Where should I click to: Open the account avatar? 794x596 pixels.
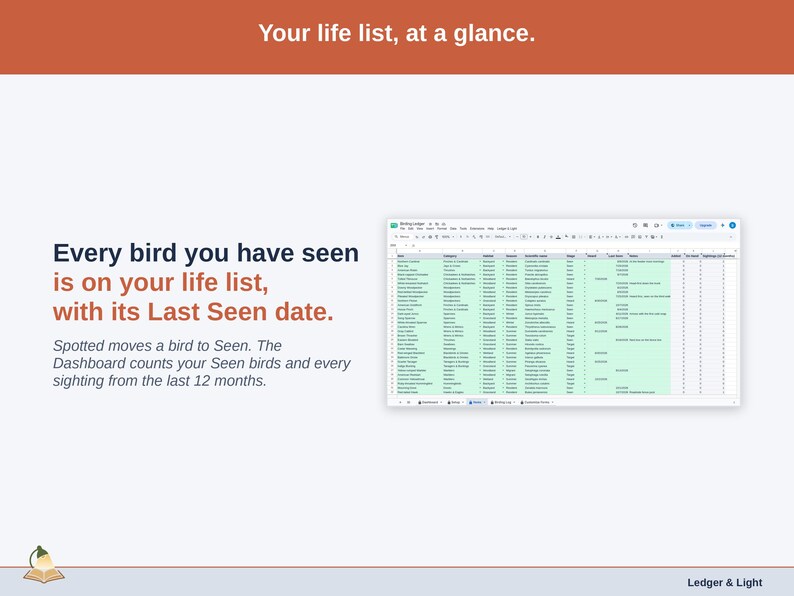(x=732, y=225)
